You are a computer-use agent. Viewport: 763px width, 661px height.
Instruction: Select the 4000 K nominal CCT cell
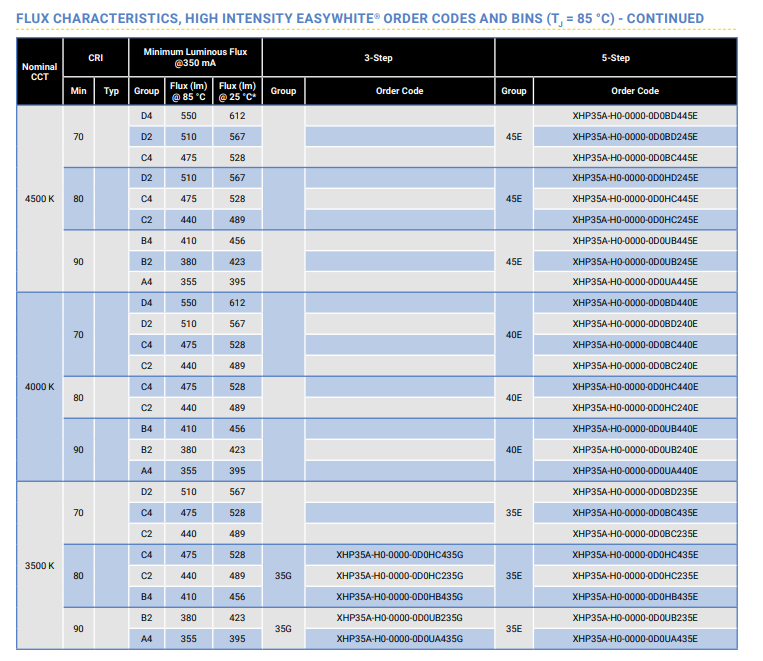click(x=39, y=387)
